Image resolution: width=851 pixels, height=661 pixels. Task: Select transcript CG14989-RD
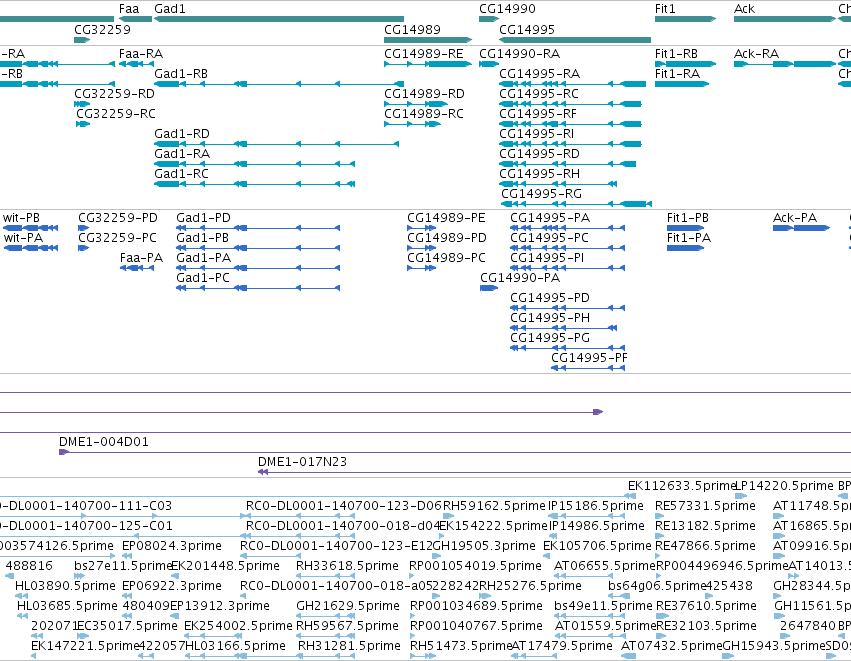coord(416,104)
